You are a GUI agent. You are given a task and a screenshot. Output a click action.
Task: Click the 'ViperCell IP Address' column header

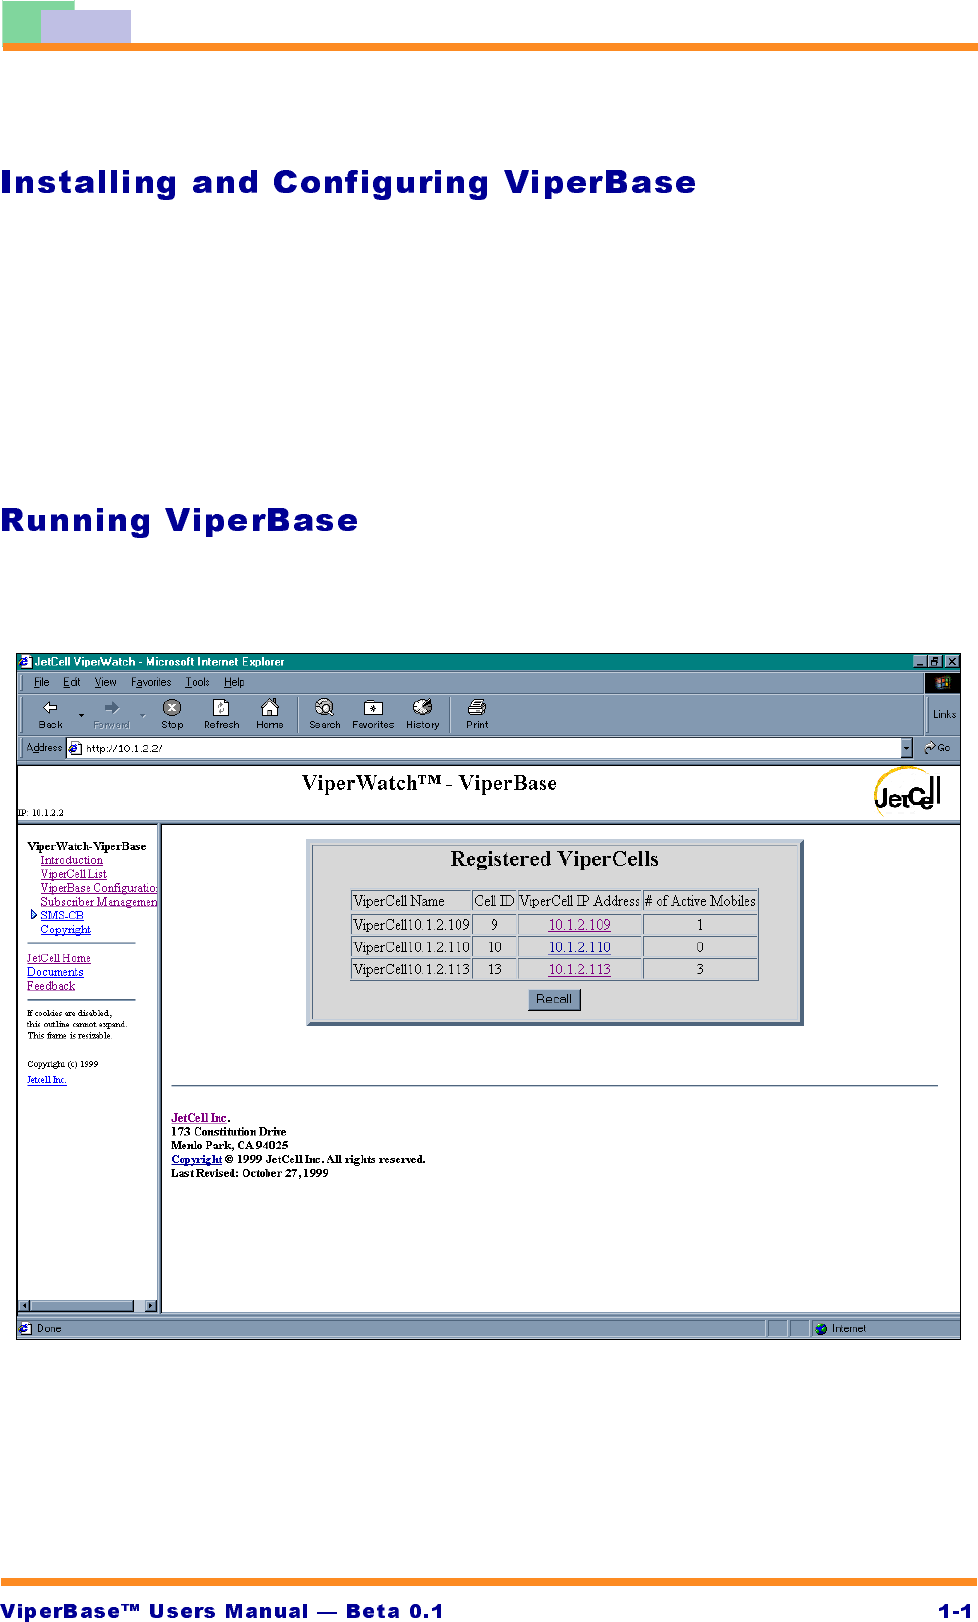pos(579,901)
